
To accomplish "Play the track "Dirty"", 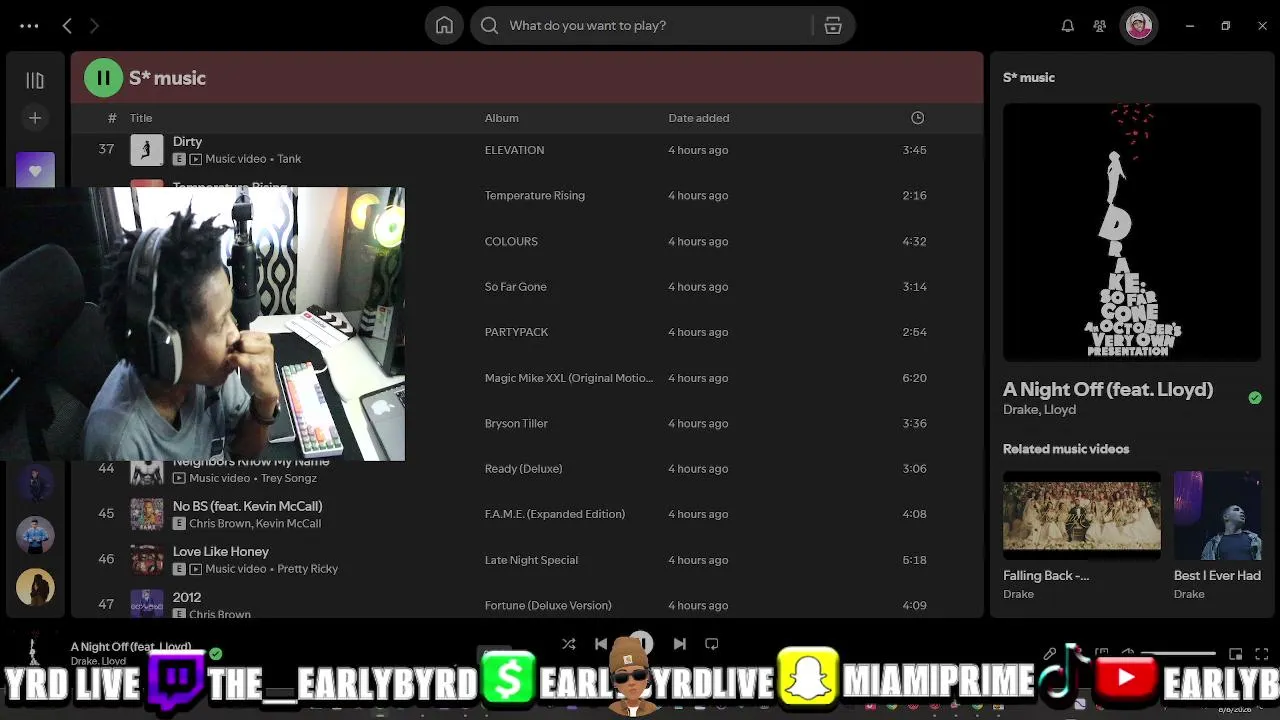I will [x=187, y=142].
